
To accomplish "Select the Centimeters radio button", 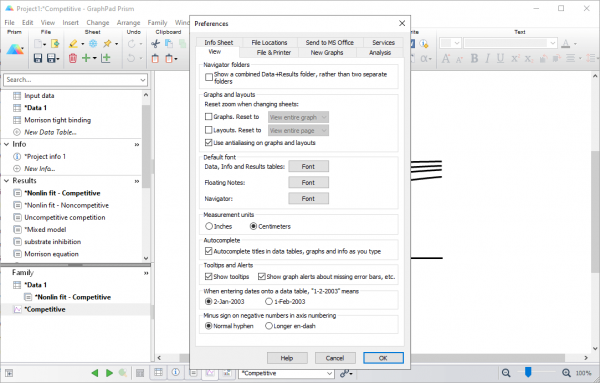I will coord(253,227).
